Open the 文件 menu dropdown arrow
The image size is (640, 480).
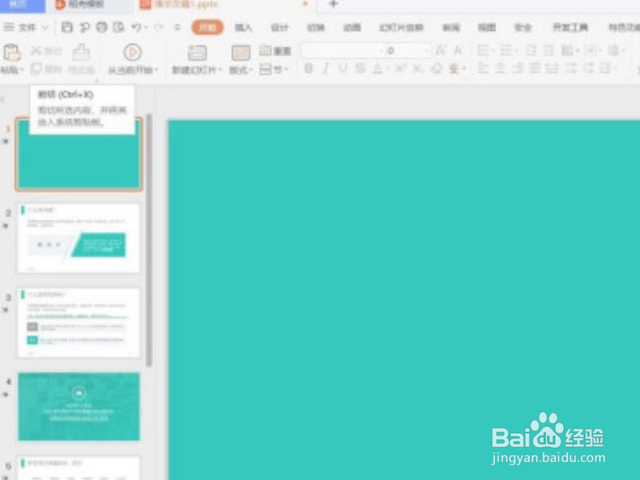45,28
